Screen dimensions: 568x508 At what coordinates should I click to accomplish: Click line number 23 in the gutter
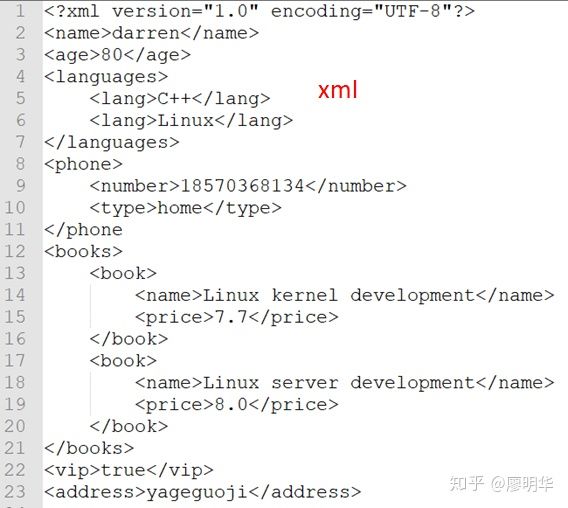point(15,492)
